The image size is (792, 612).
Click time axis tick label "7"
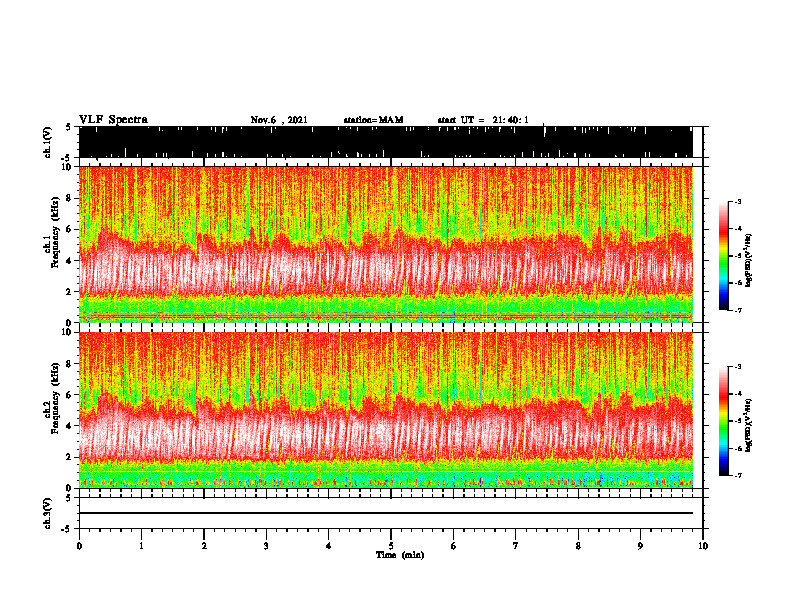coord(516,546)
